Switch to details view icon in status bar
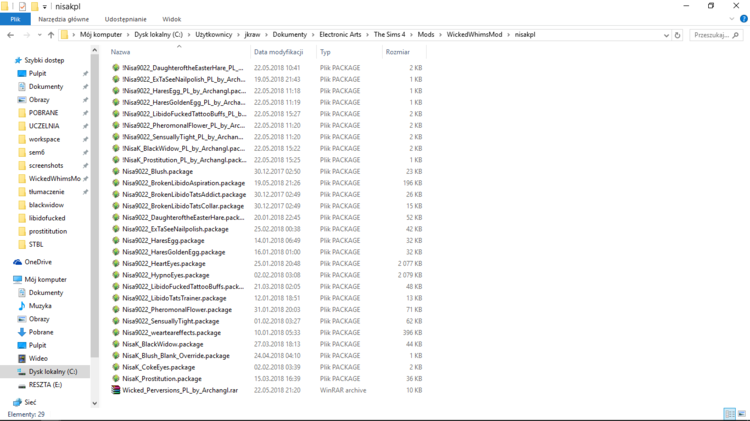Image resolution: width=750 pixels, height=421 pixels. [x=729, y=414]
